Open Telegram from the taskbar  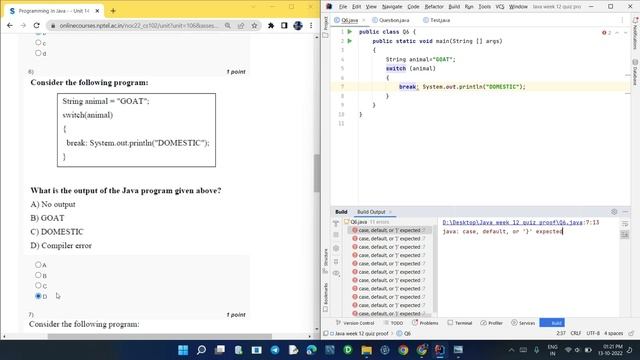[x=275, y=350]
